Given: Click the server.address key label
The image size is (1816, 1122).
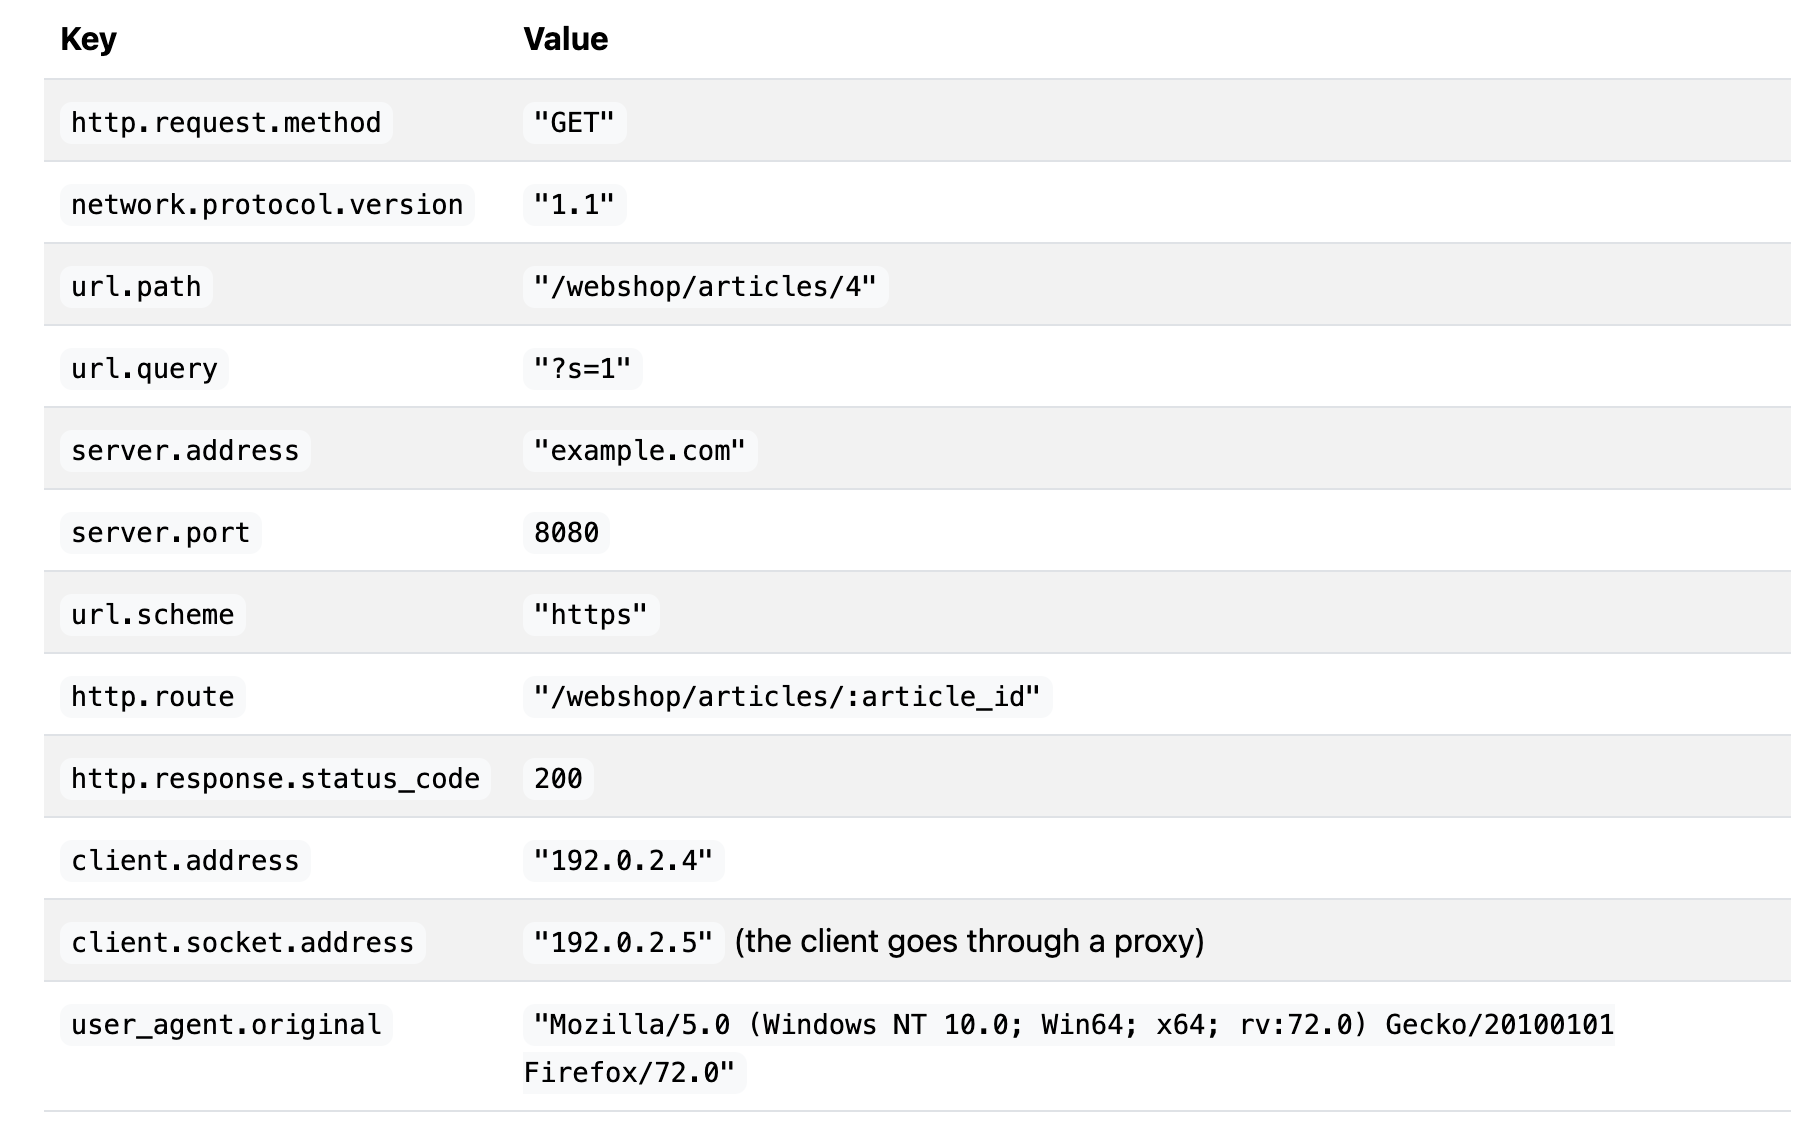Looking at the screenshot, I should click(x=185, y=450).
